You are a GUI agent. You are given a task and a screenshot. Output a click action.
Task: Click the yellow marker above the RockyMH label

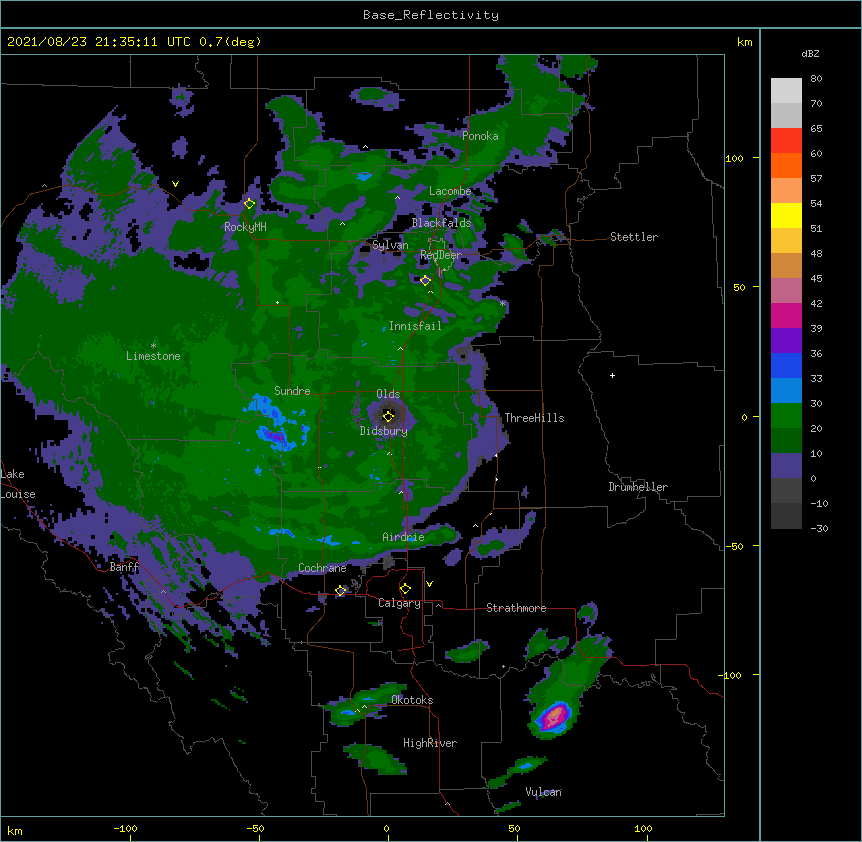tap(250, 204)
